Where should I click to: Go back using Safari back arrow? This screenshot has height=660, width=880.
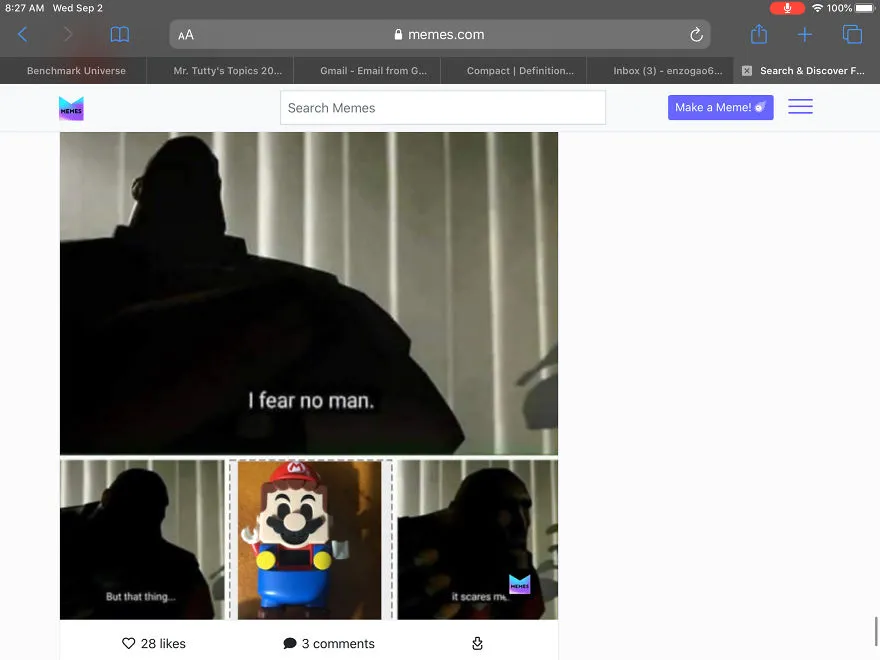pyautogui.click(x=22, y=35)
